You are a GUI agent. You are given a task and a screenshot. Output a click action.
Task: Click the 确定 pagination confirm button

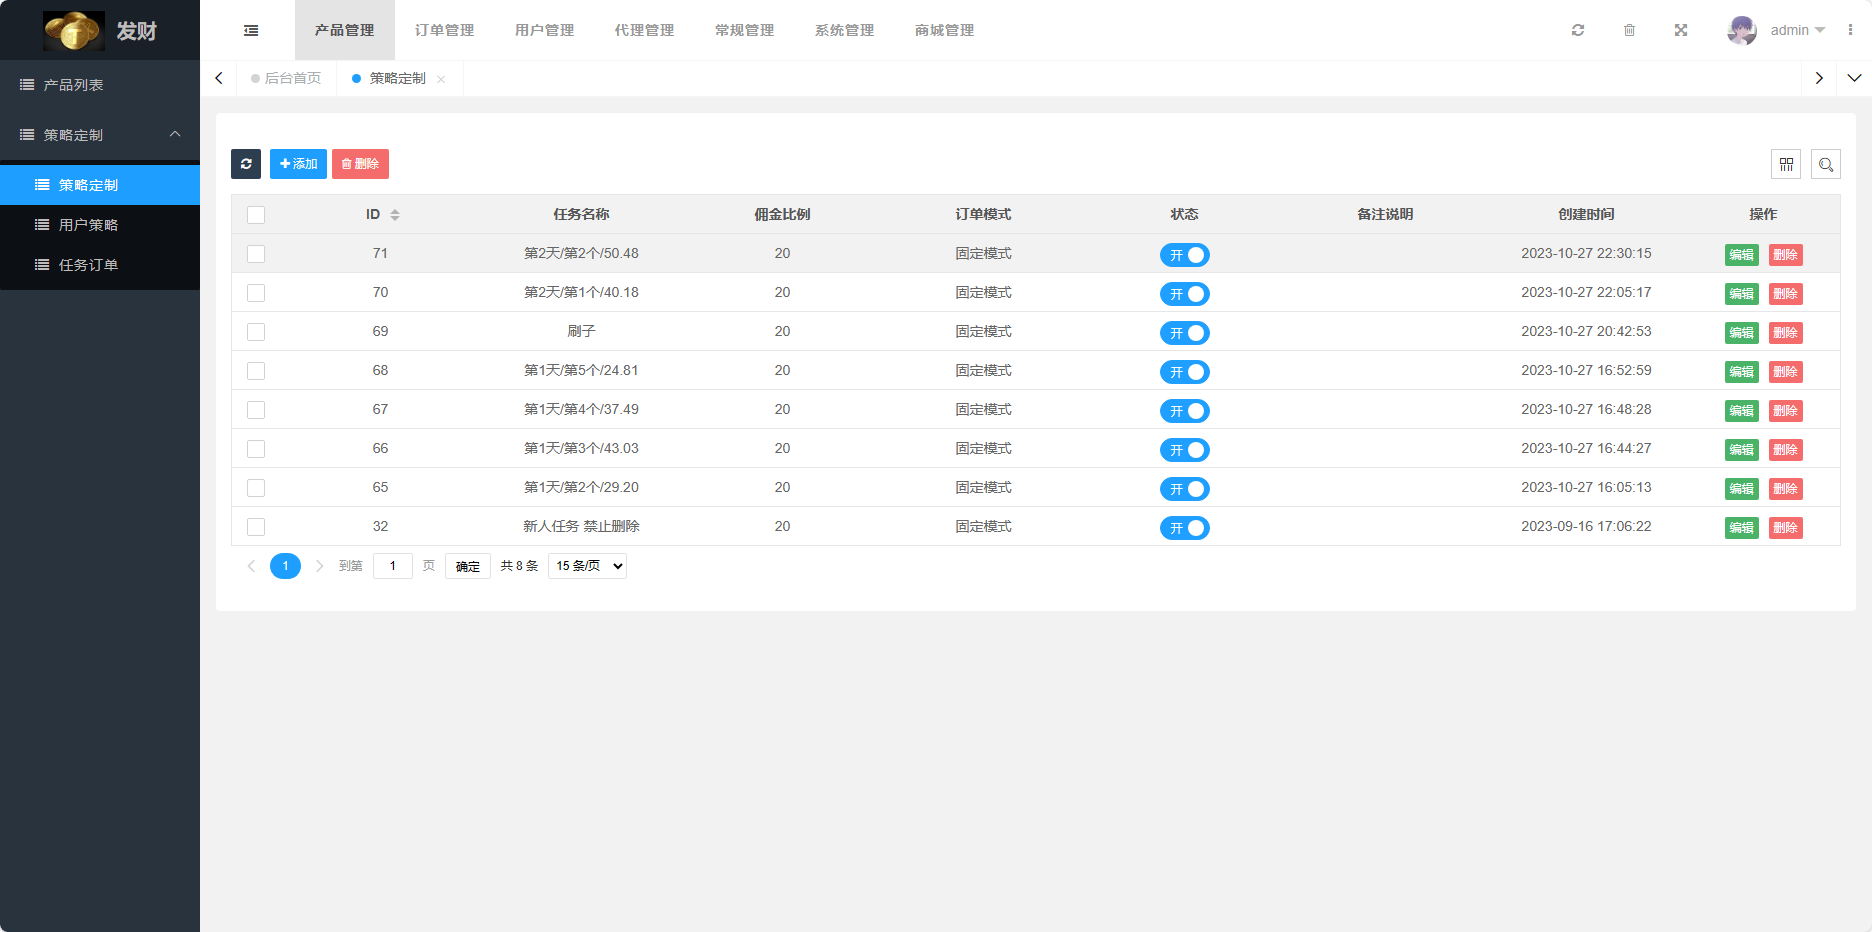[468, 566]
